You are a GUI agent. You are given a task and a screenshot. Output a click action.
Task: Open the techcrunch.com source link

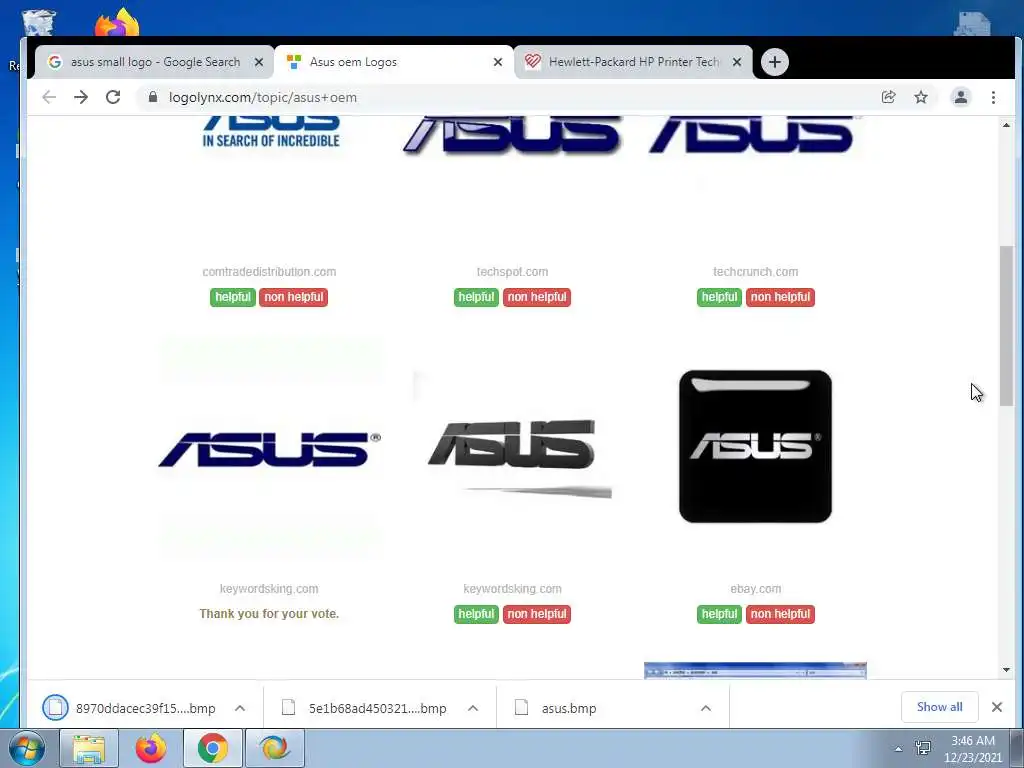point(756,272)
